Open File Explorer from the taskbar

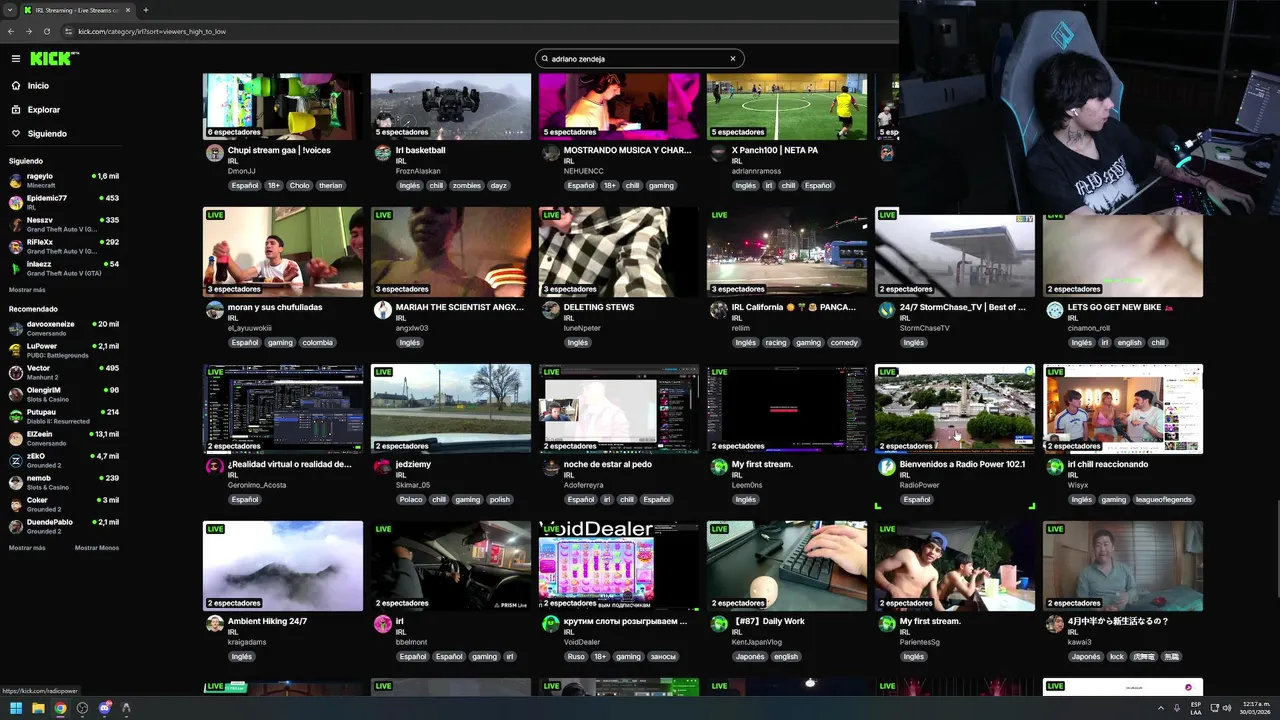pos(38,708)
